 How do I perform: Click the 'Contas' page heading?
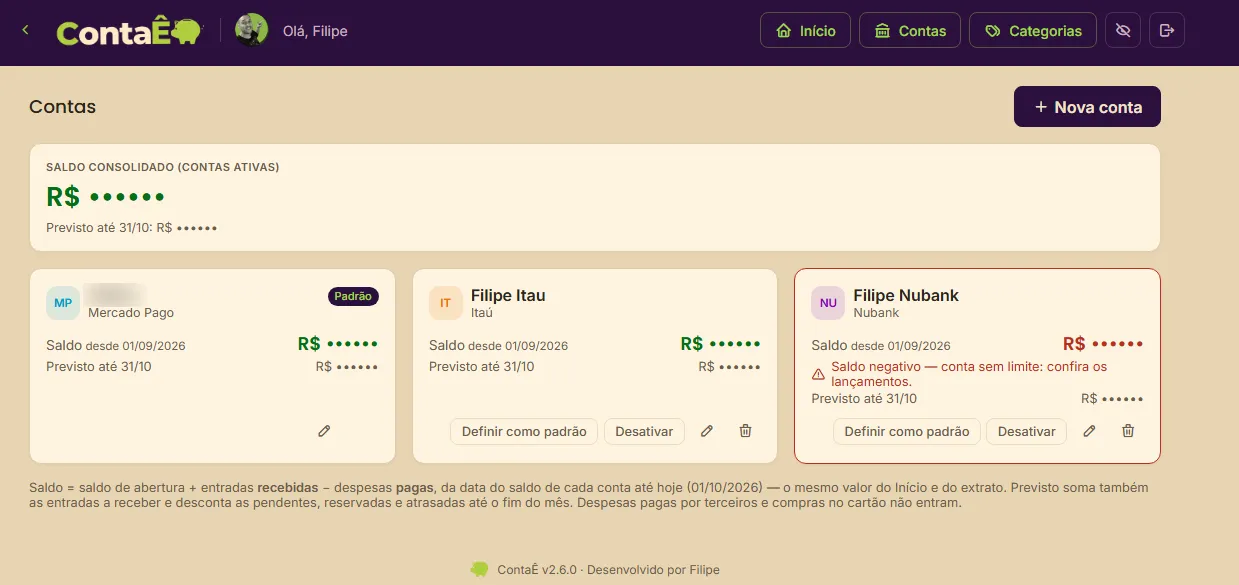(x=63, y=107)
